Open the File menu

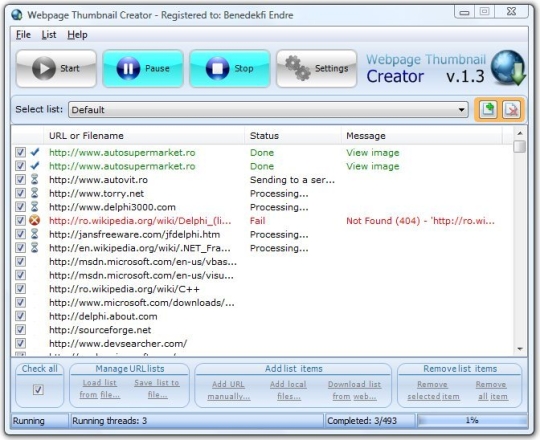[x=23, y=35]
